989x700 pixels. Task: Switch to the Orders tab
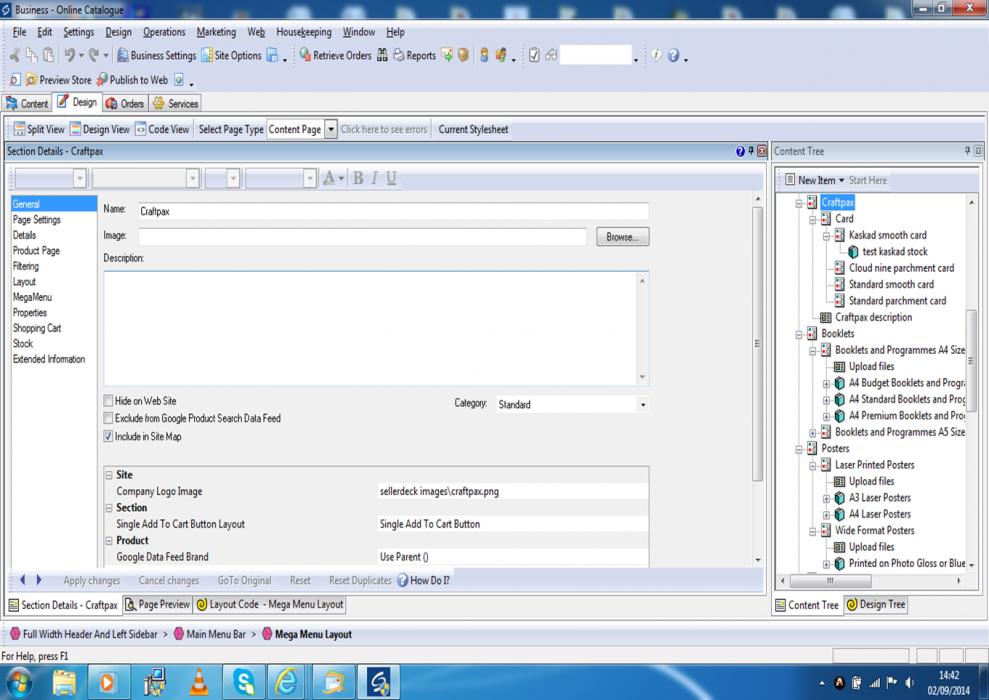point(125,103)
